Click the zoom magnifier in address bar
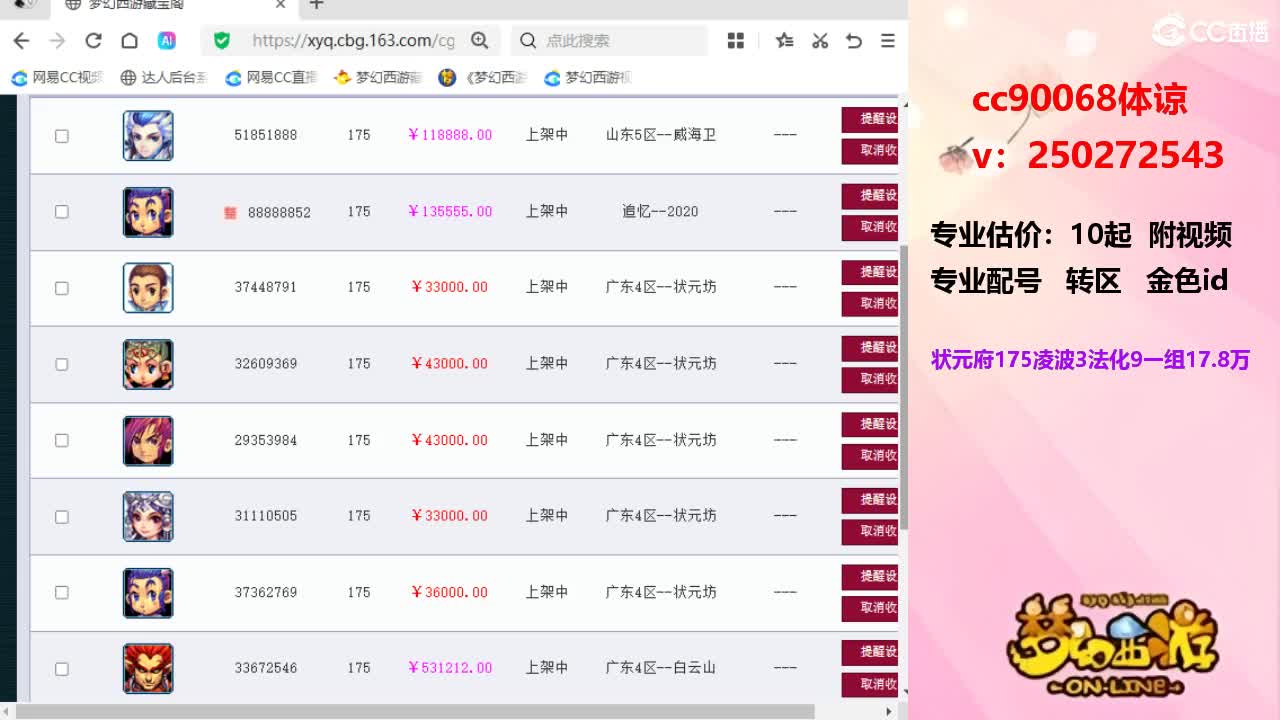1280x720 pixels. pos(480,41)
